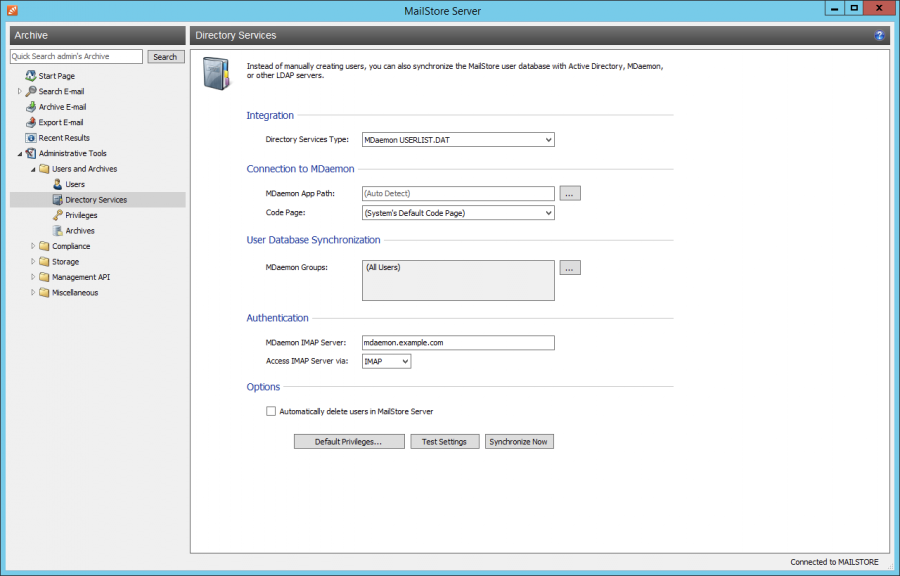Click the Quick Search input field

click(x=75, y=56)
